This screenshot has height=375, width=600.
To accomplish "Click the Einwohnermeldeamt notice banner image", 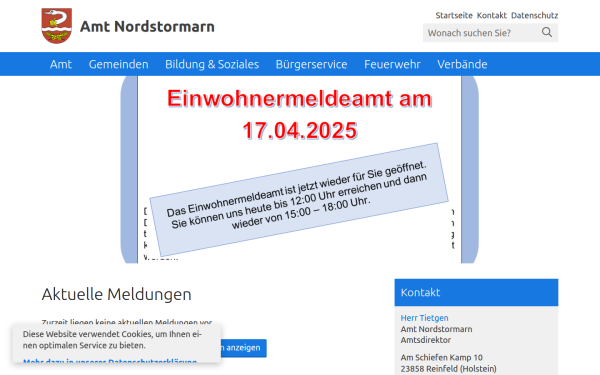I will coord(300,170).
